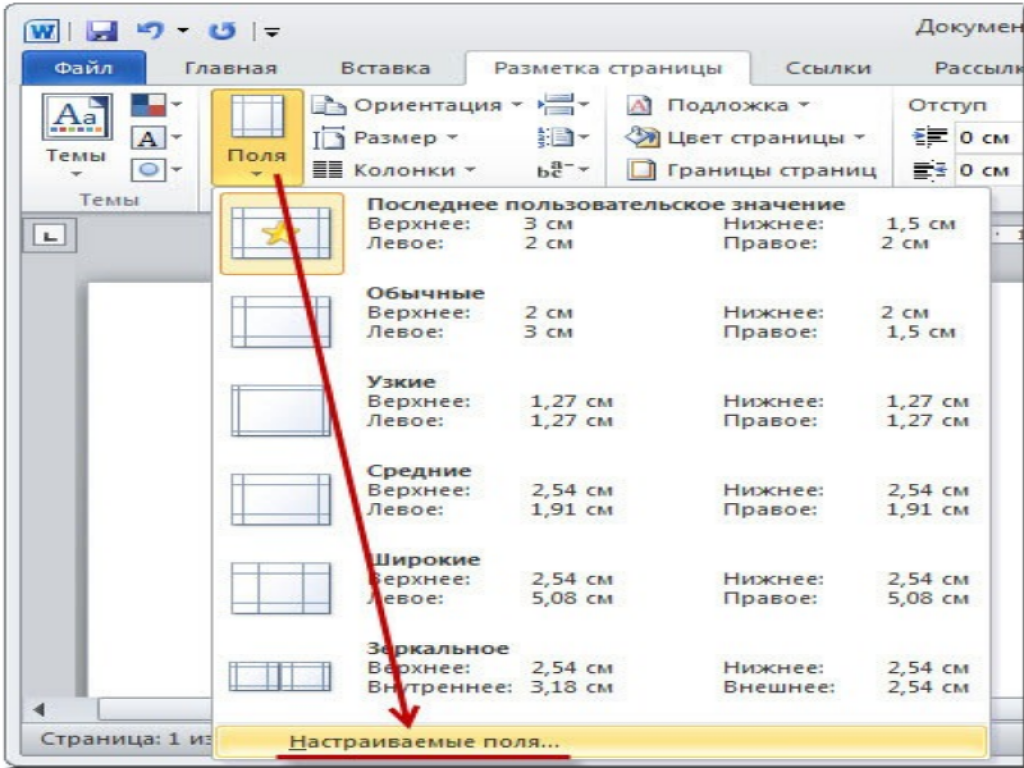
Task: Open the Ориентация dropdown
Action: click(417, 104)
